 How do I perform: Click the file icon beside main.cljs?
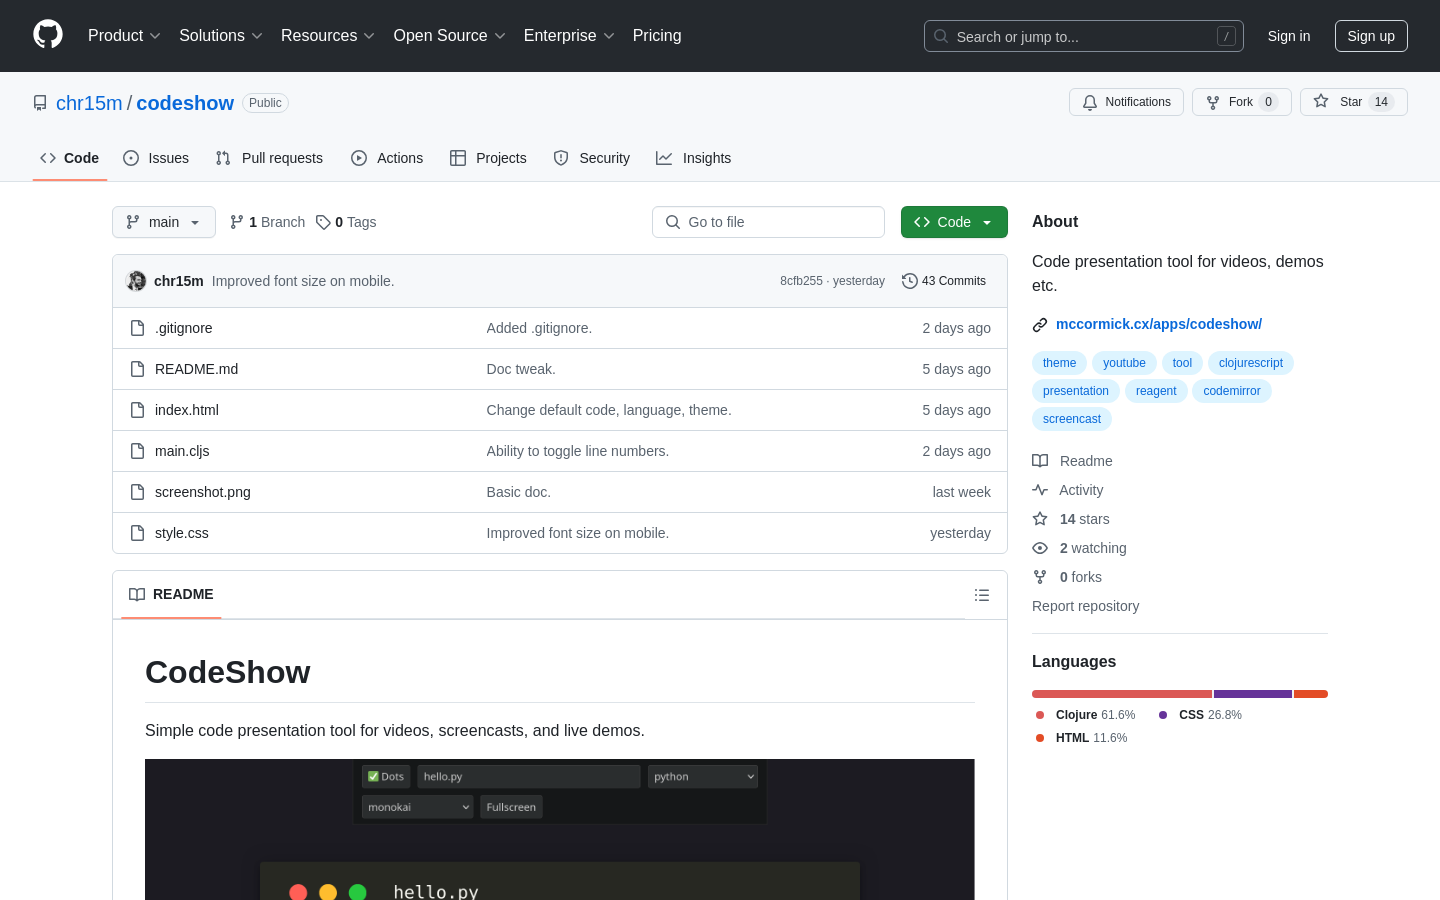point(138,451)
